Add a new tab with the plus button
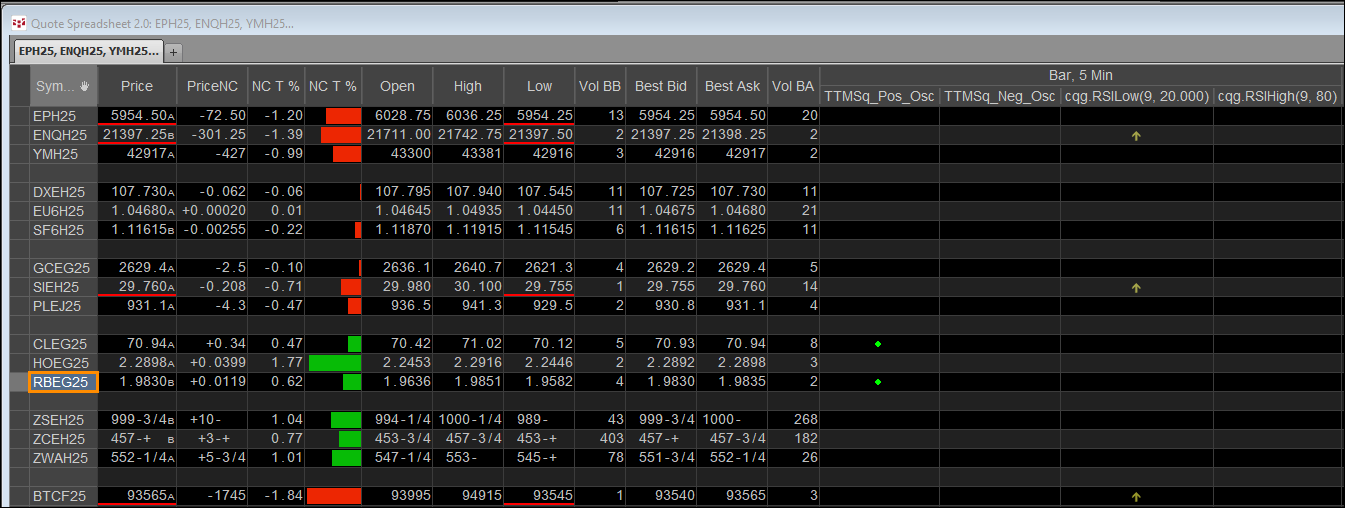Screen dimensions: 1345x508 173,51
